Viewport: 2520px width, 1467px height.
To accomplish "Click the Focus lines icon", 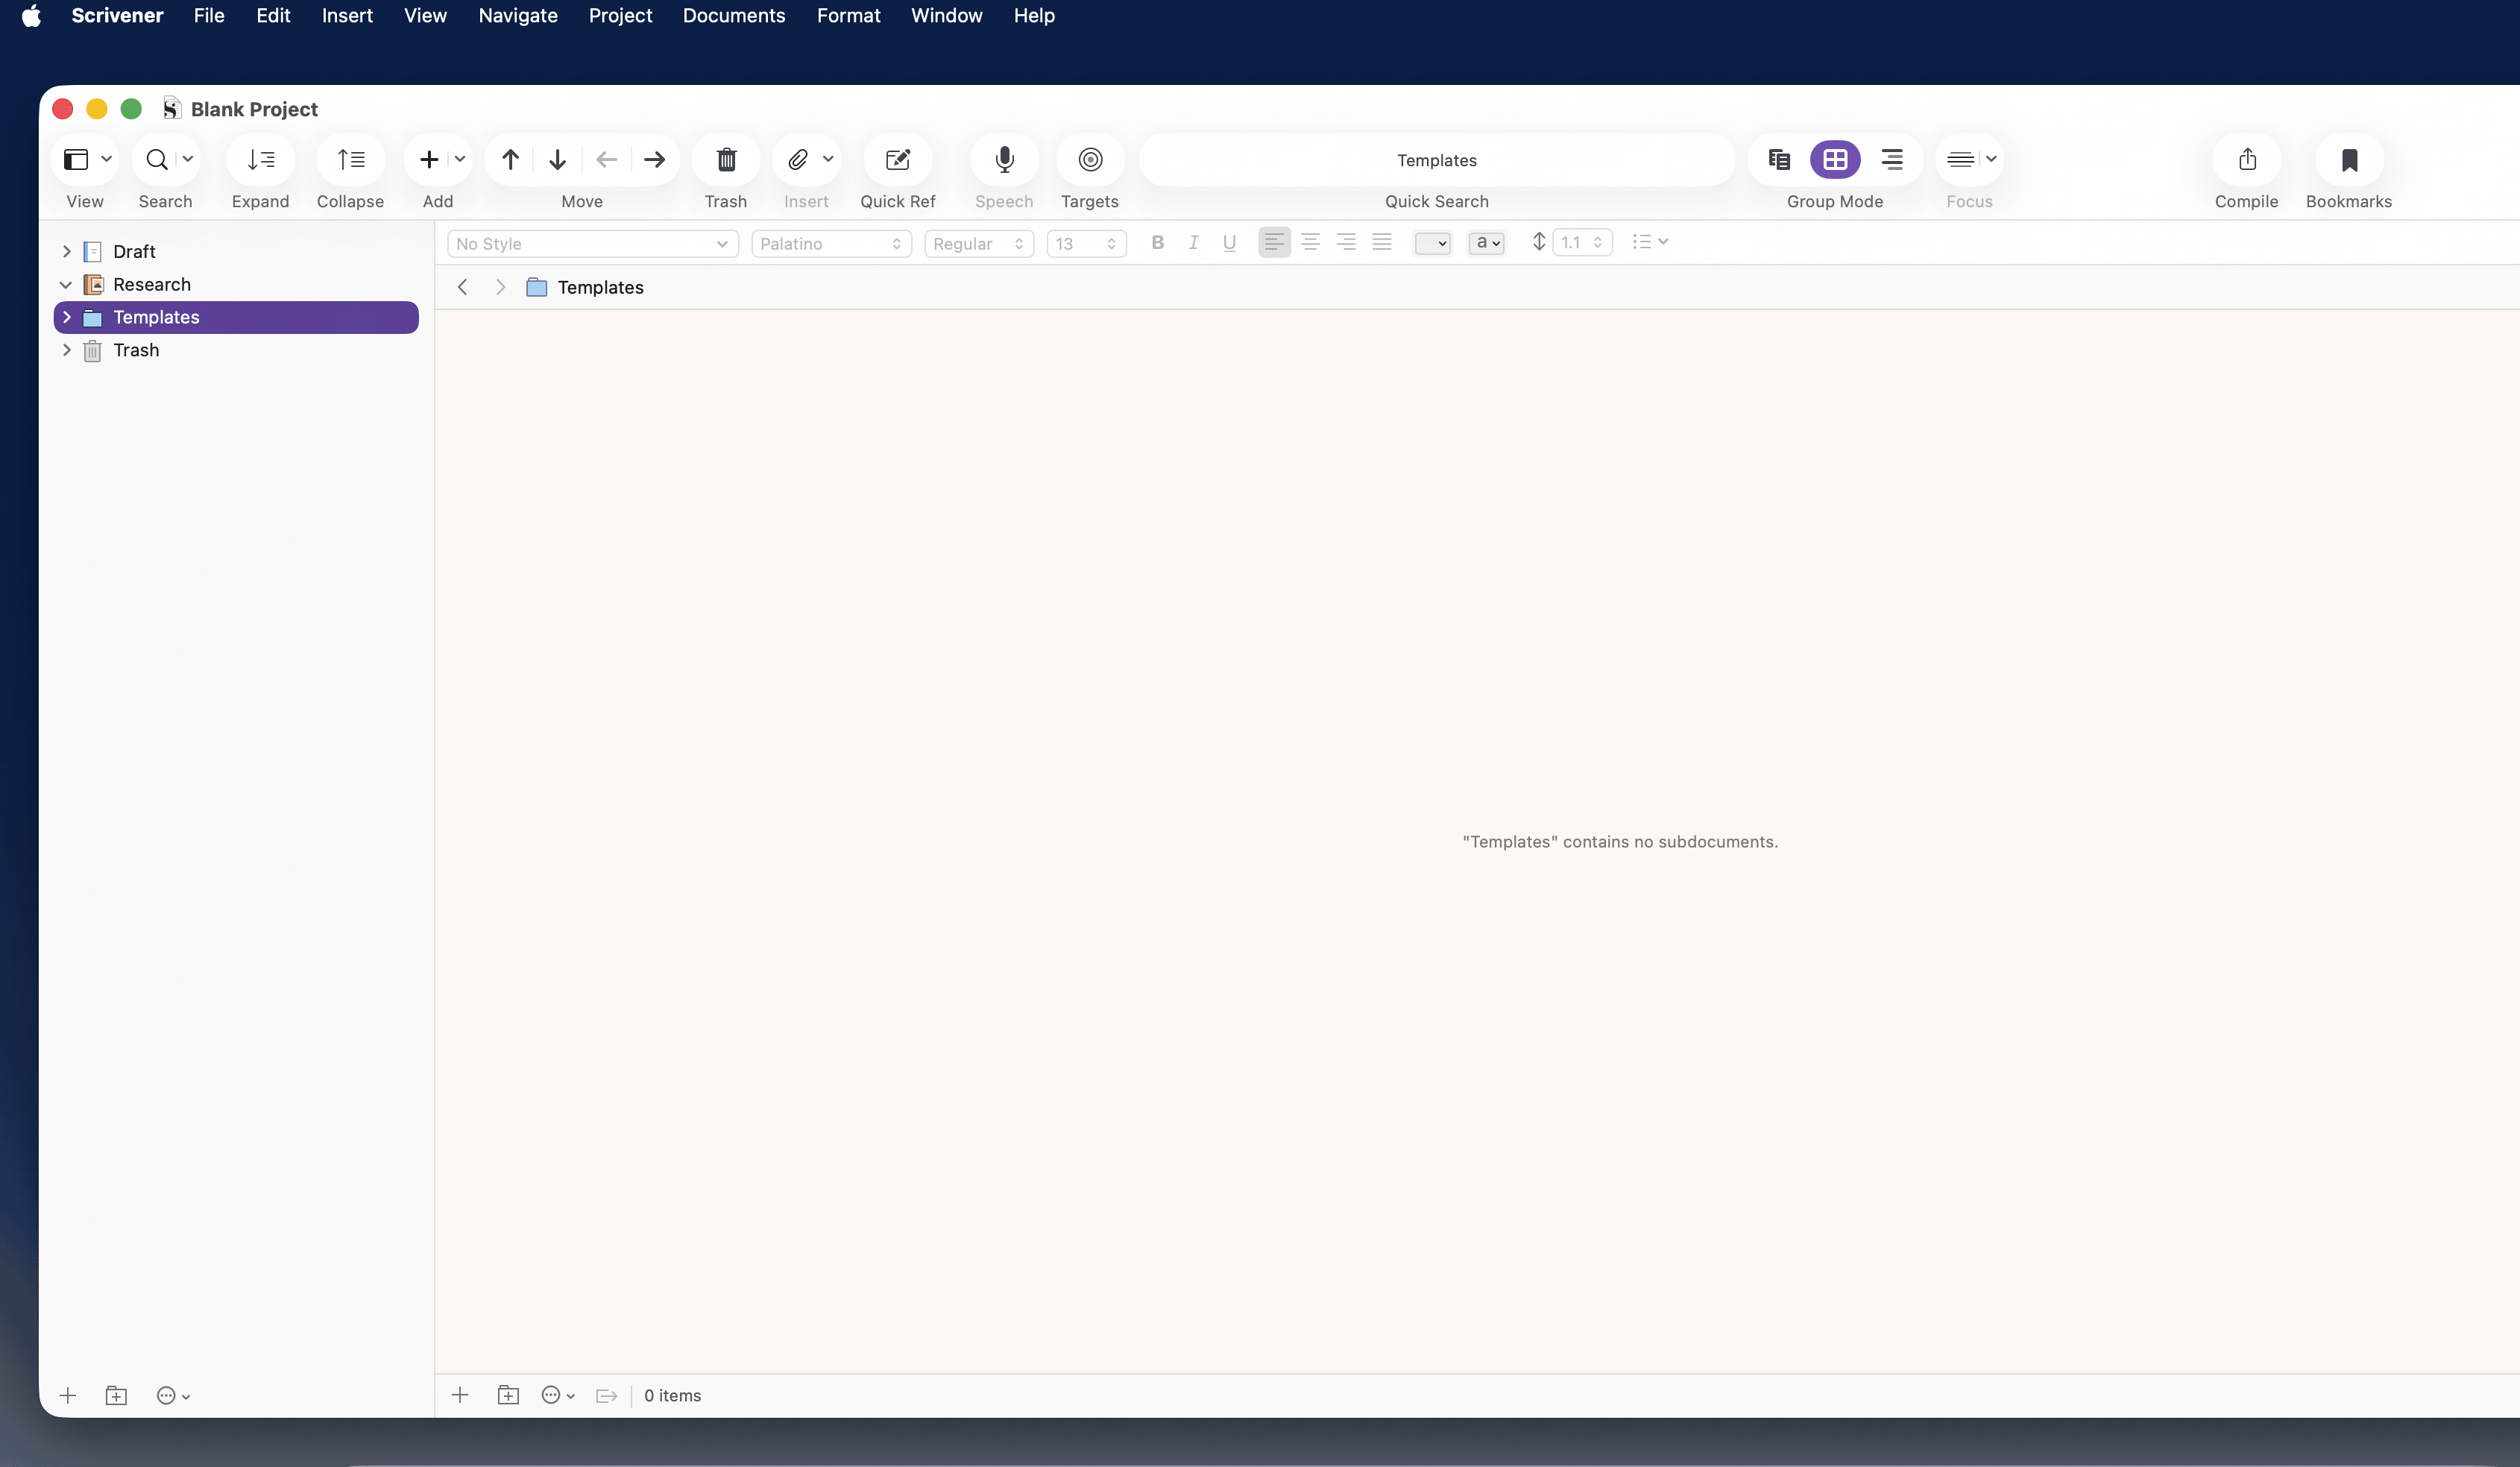I will tap(1961, 159).
